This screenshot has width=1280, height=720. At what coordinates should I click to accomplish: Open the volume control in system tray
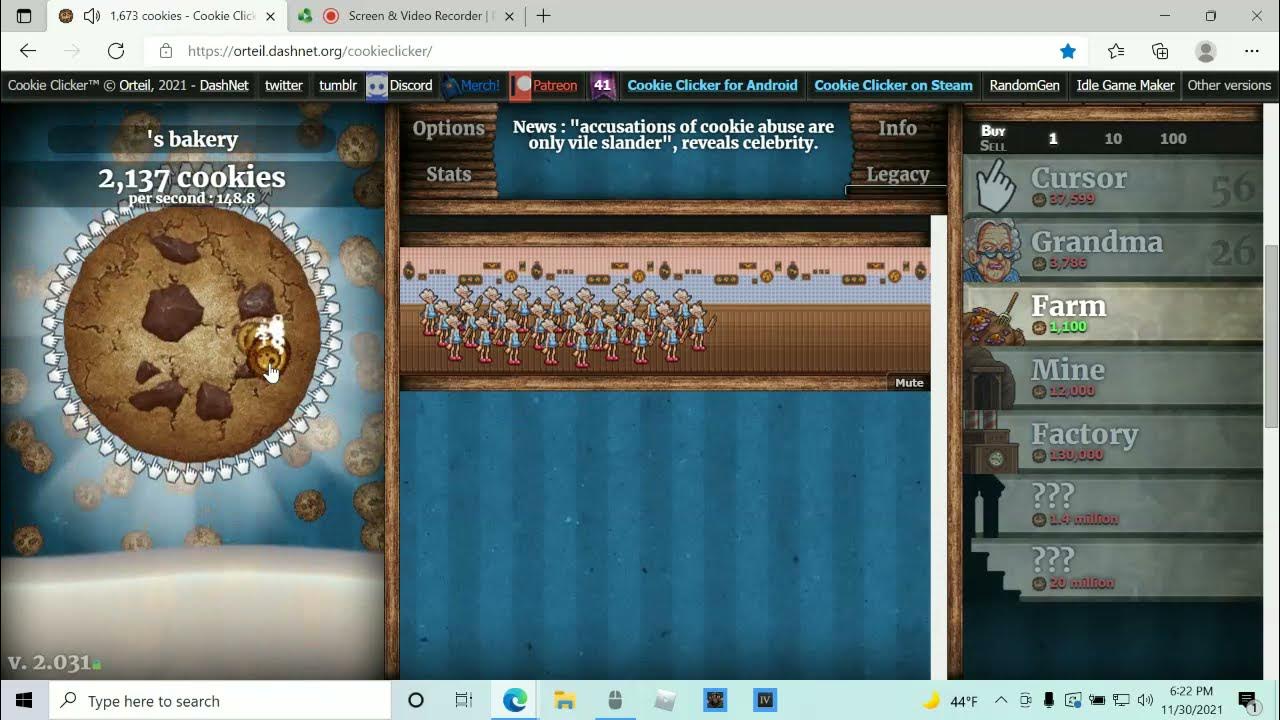pyautogui.click(x=1145, y=700)
